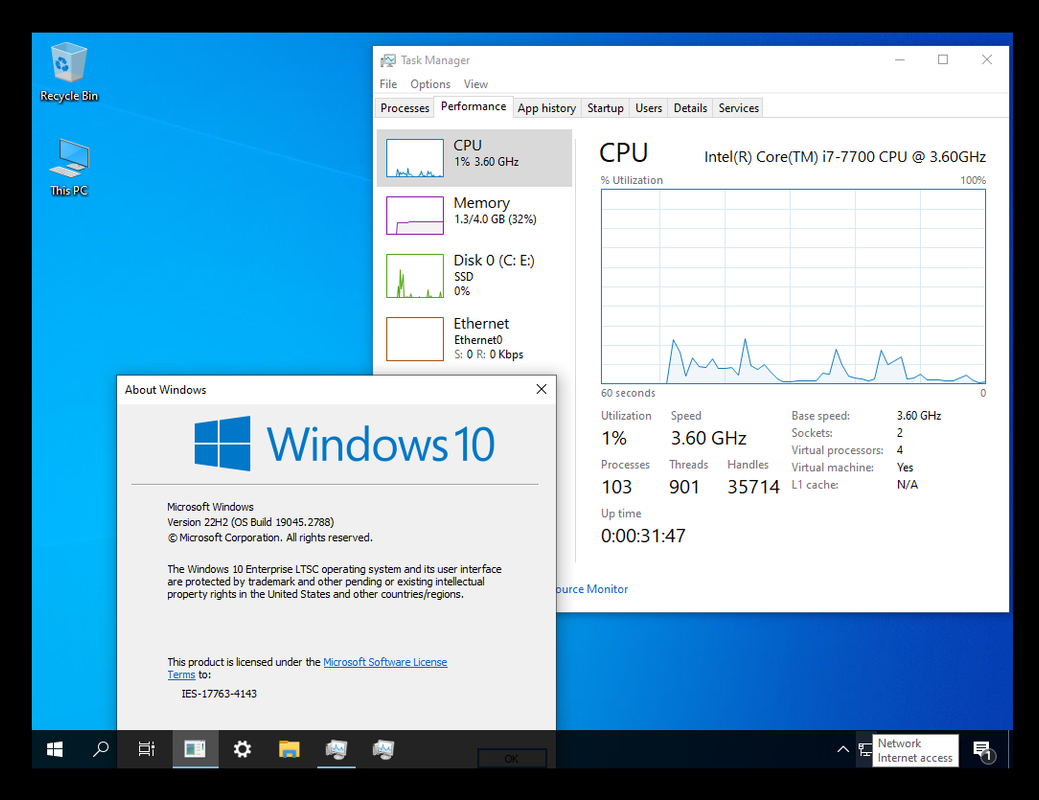Click the Base speed 3.60 GHz value
1039x800 pixels.
pyautogui.click(x=918, y=416)
